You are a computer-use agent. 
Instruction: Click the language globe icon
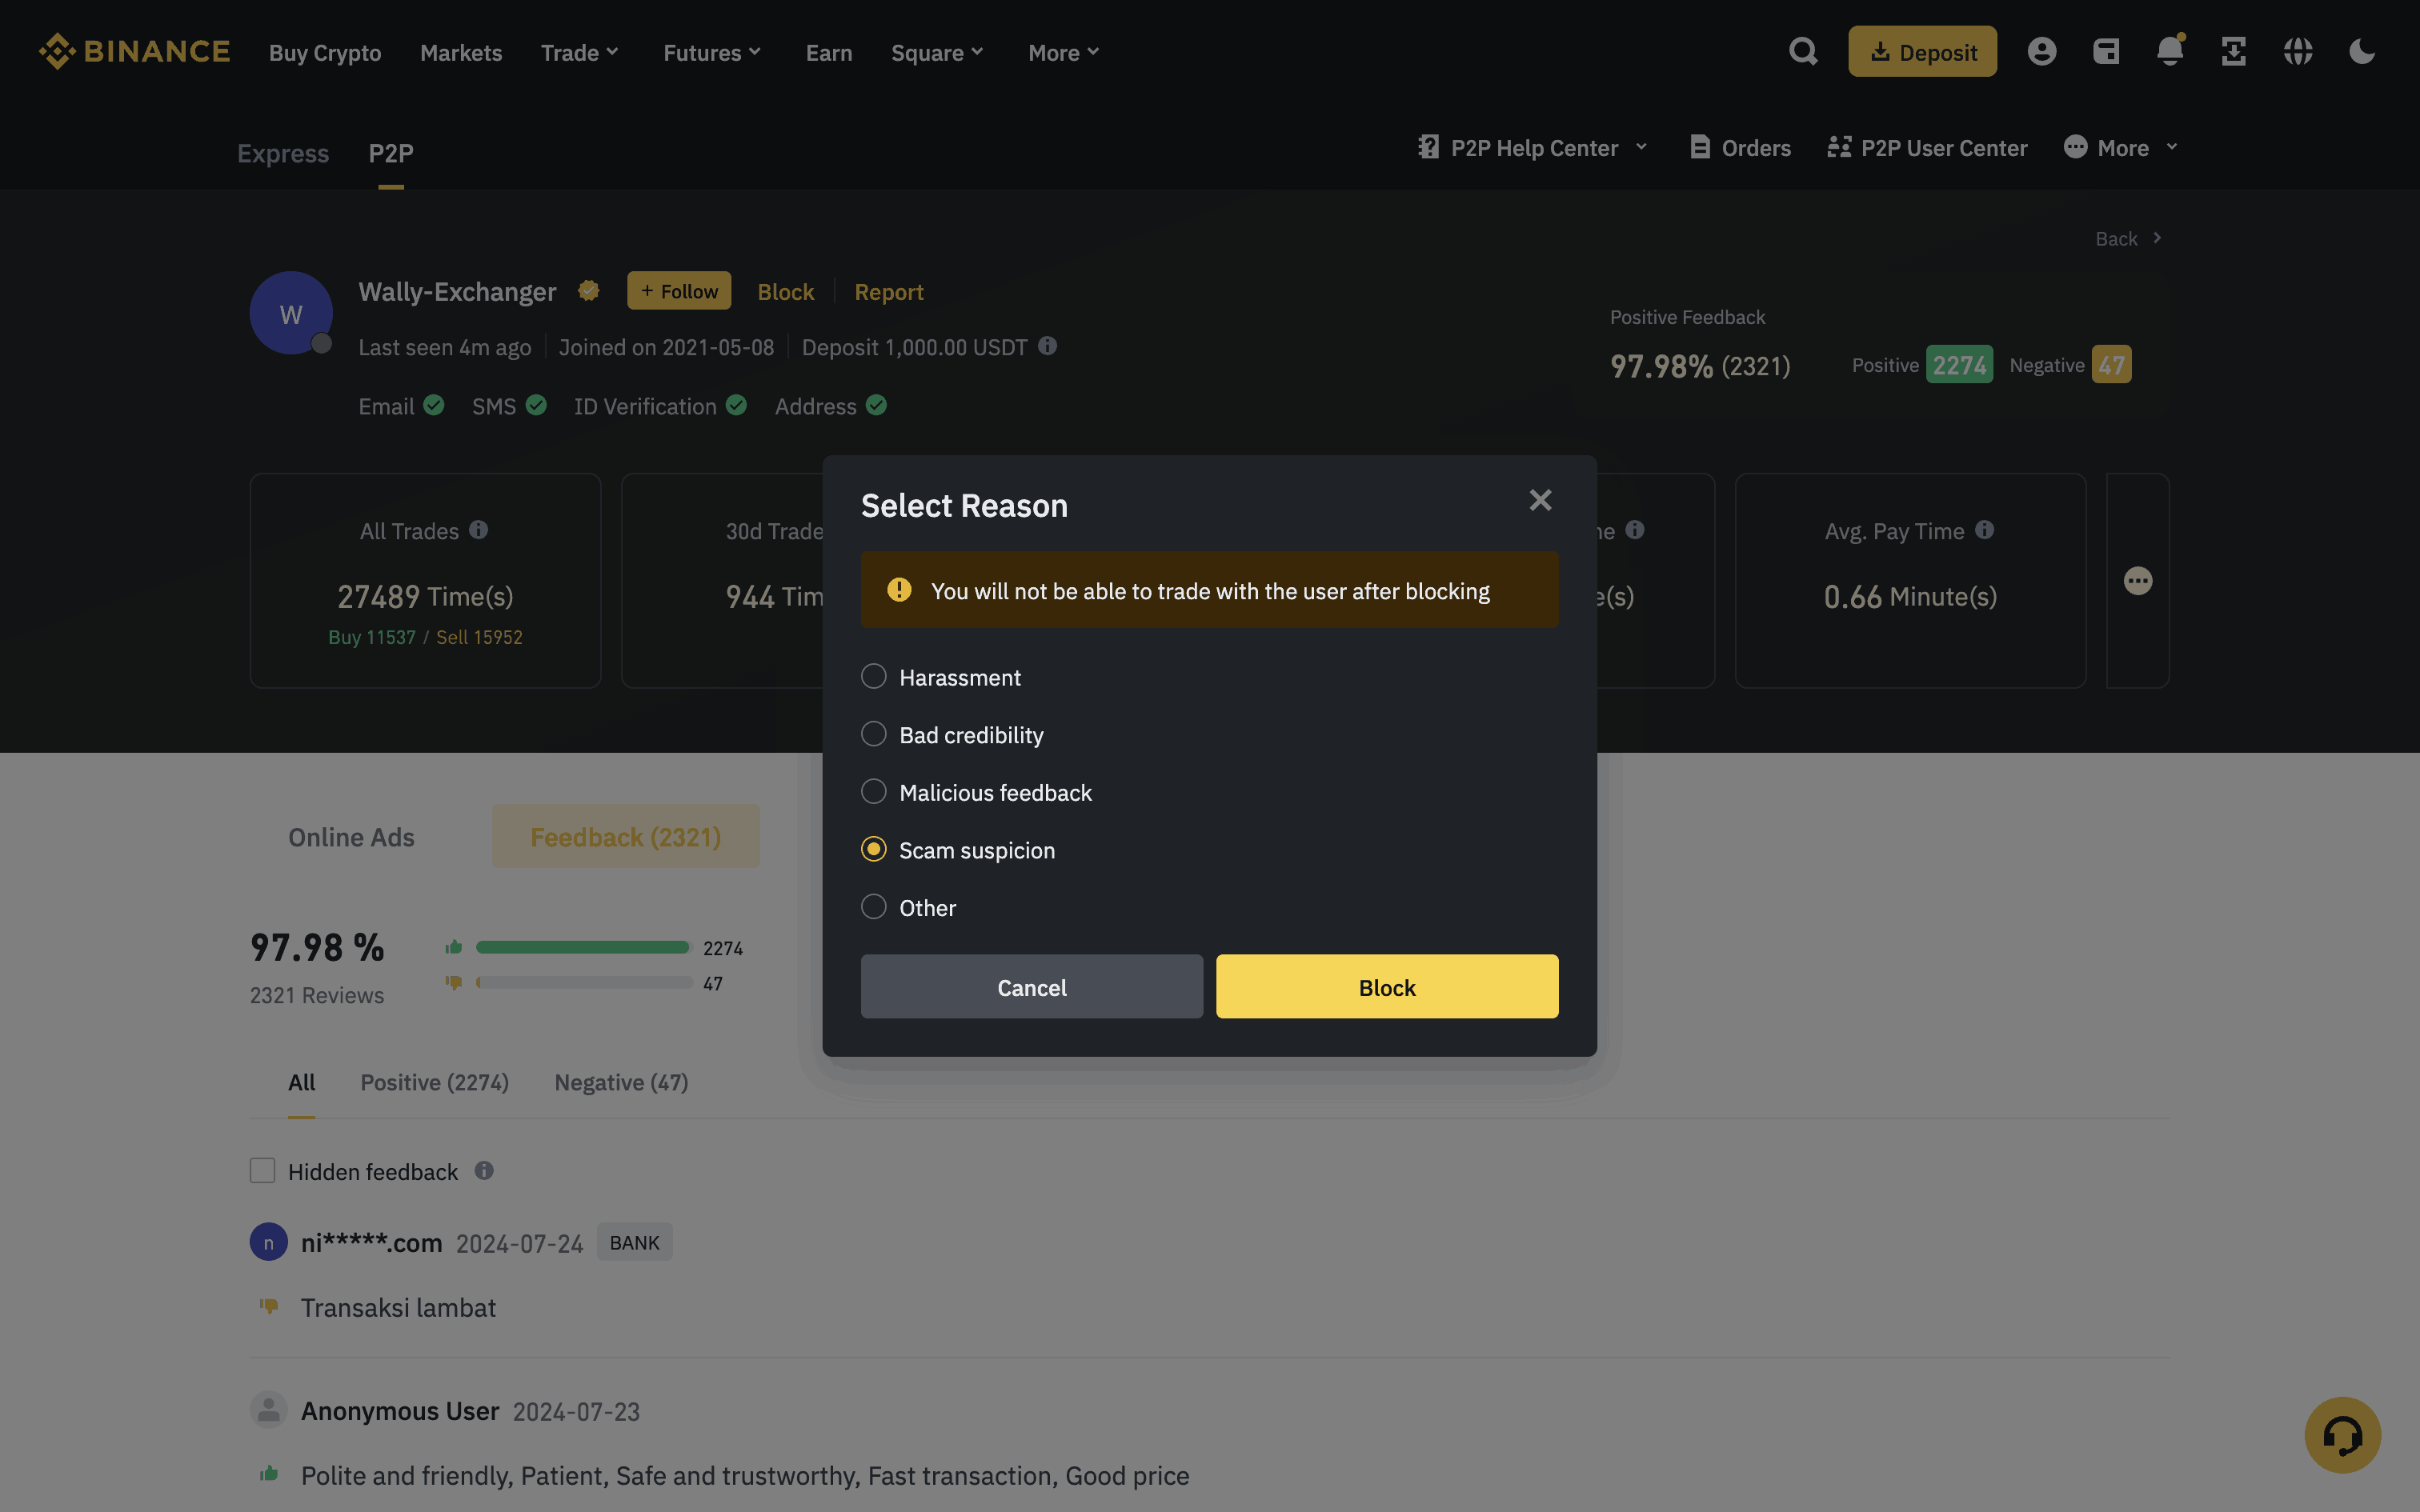click(2297, 51)
